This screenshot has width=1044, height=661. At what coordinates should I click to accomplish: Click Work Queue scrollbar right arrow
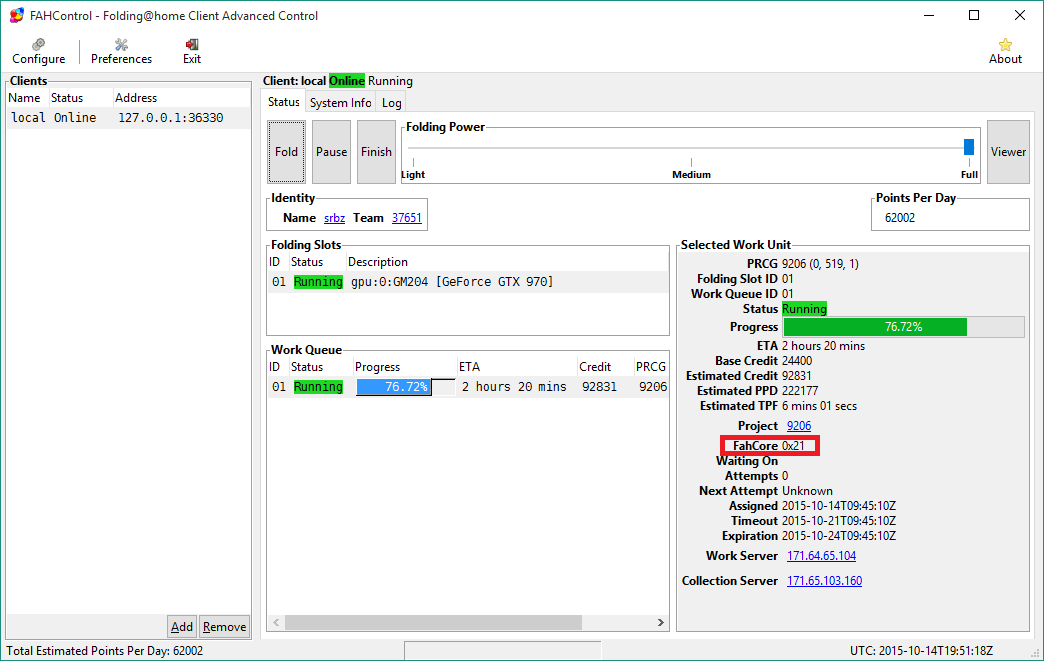(x=660, y=622)
